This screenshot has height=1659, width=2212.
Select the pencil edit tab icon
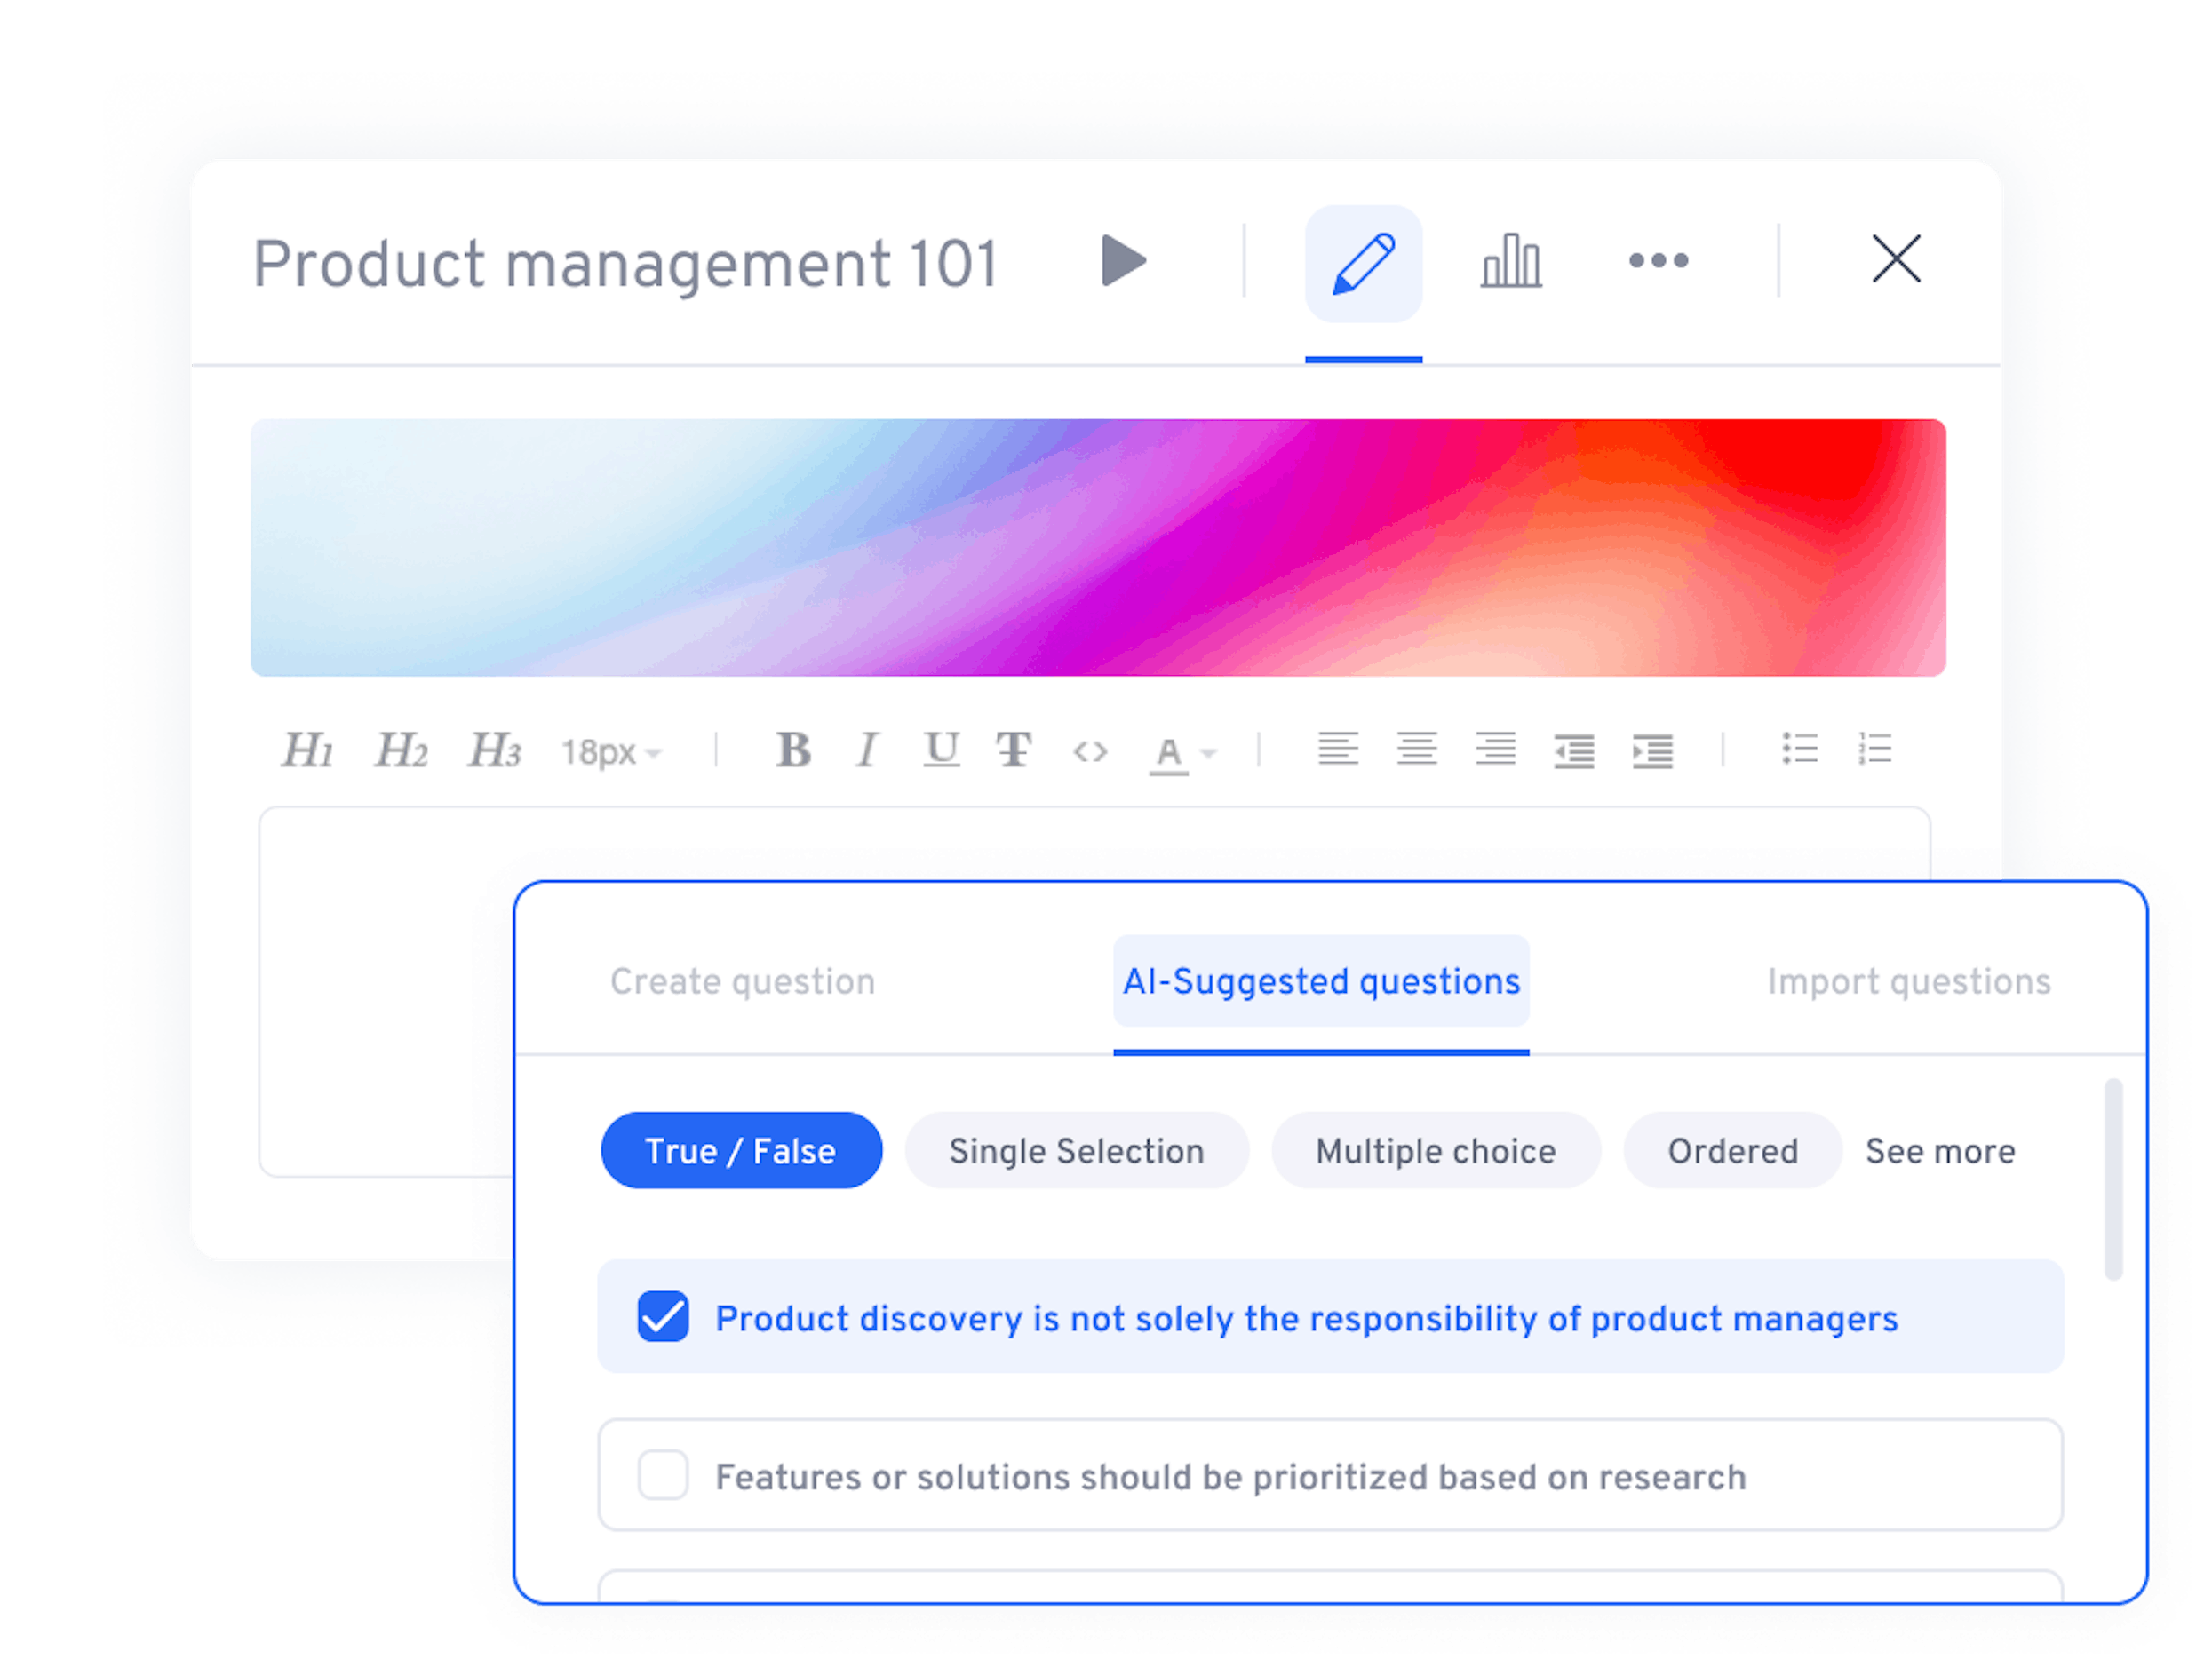1363,264
